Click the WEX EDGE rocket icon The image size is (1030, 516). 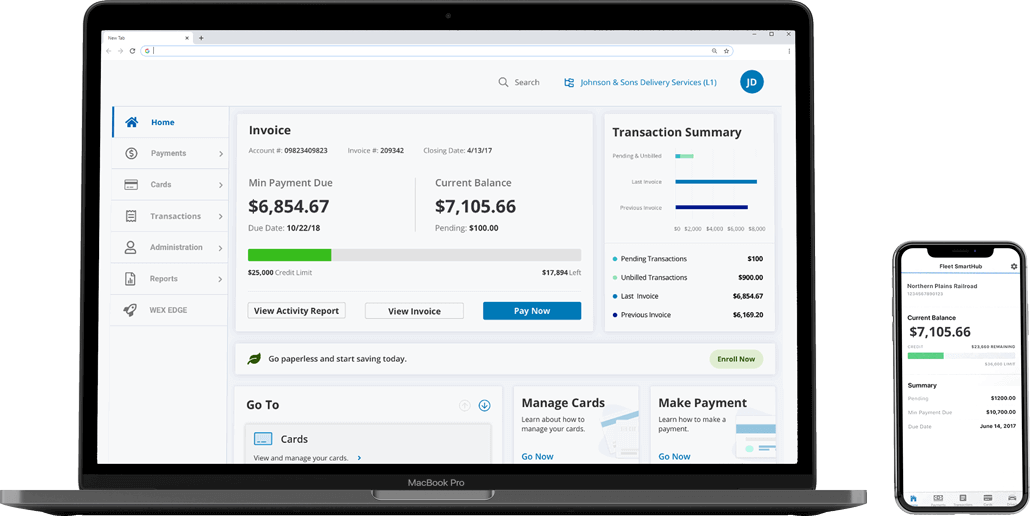pos(131,310)
